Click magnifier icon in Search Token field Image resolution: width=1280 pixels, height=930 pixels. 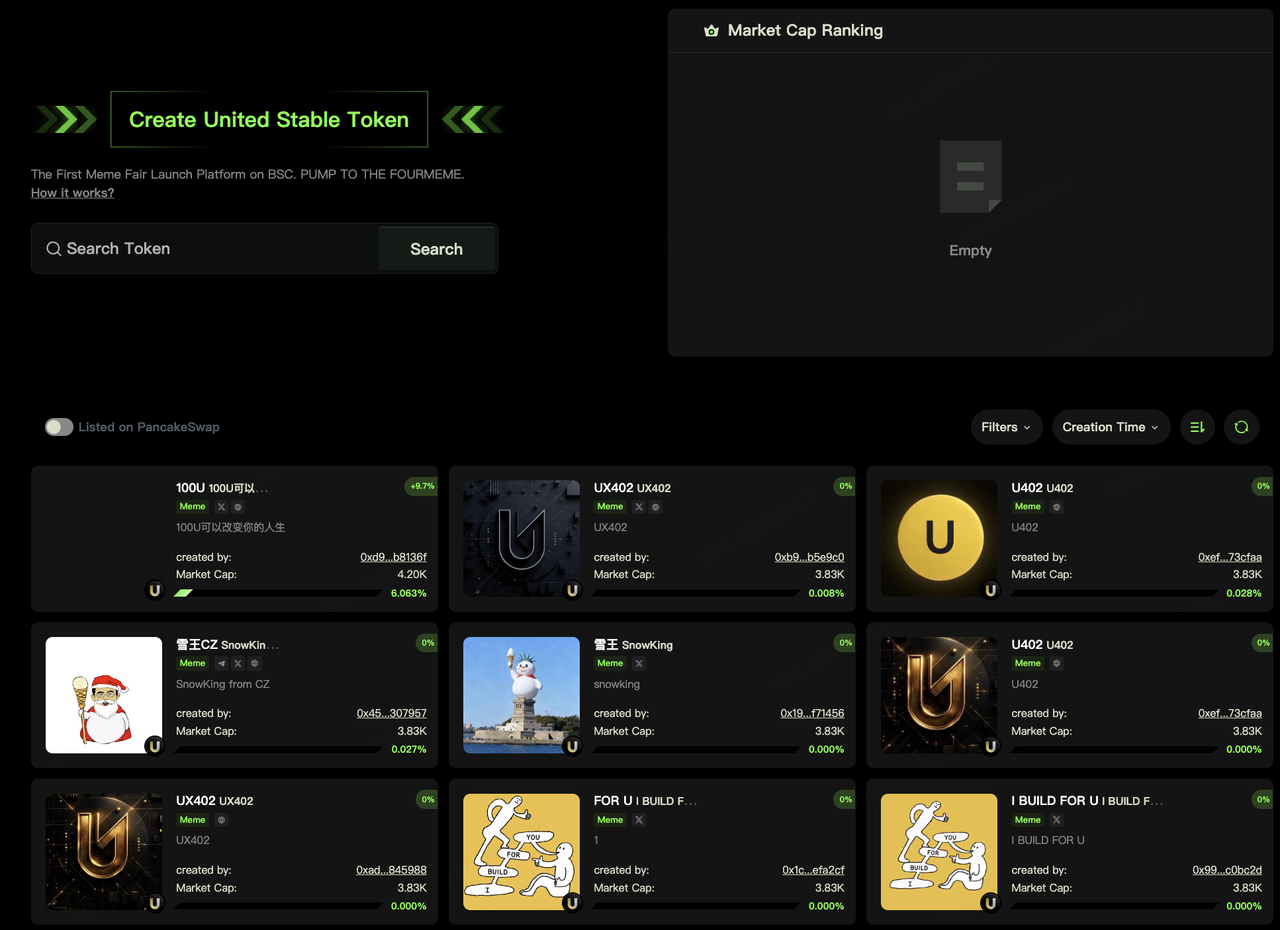click(53, 249)
